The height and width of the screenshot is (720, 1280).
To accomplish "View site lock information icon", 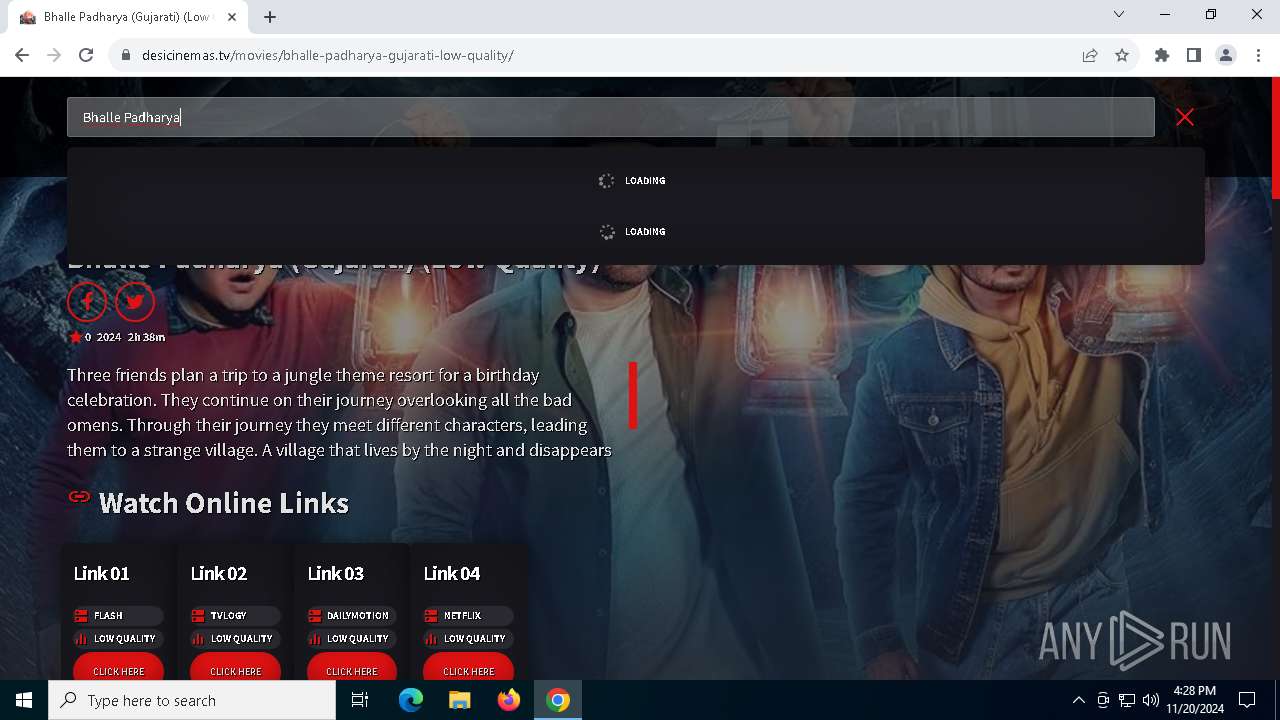I will (x=126, y=55).
